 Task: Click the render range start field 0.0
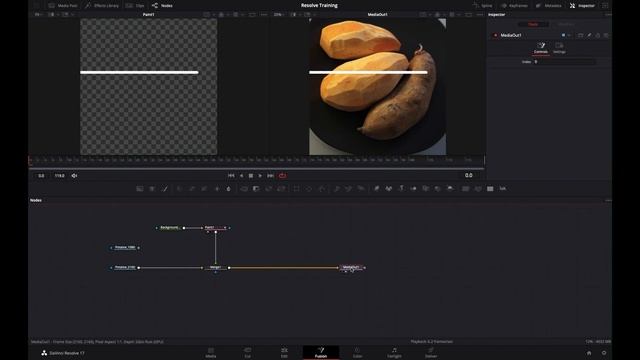coord(41,176)
